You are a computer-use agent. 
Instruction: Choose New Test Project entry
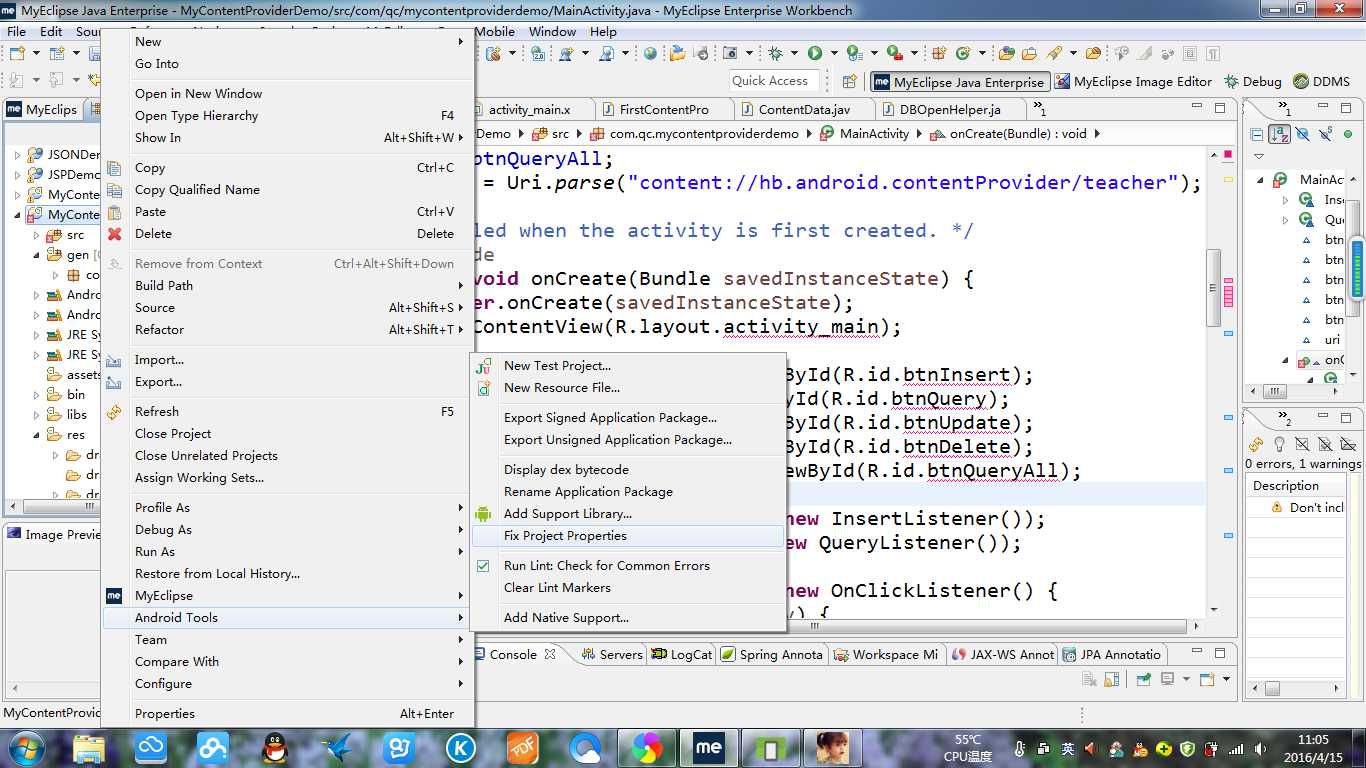(628, 366)
